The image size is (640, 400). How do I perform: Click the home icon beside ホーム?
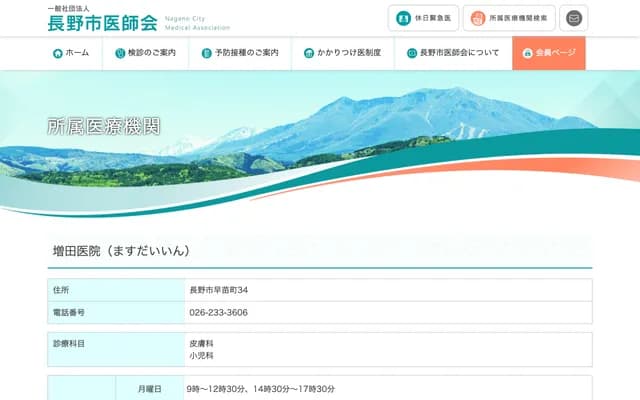coord(58,53)
